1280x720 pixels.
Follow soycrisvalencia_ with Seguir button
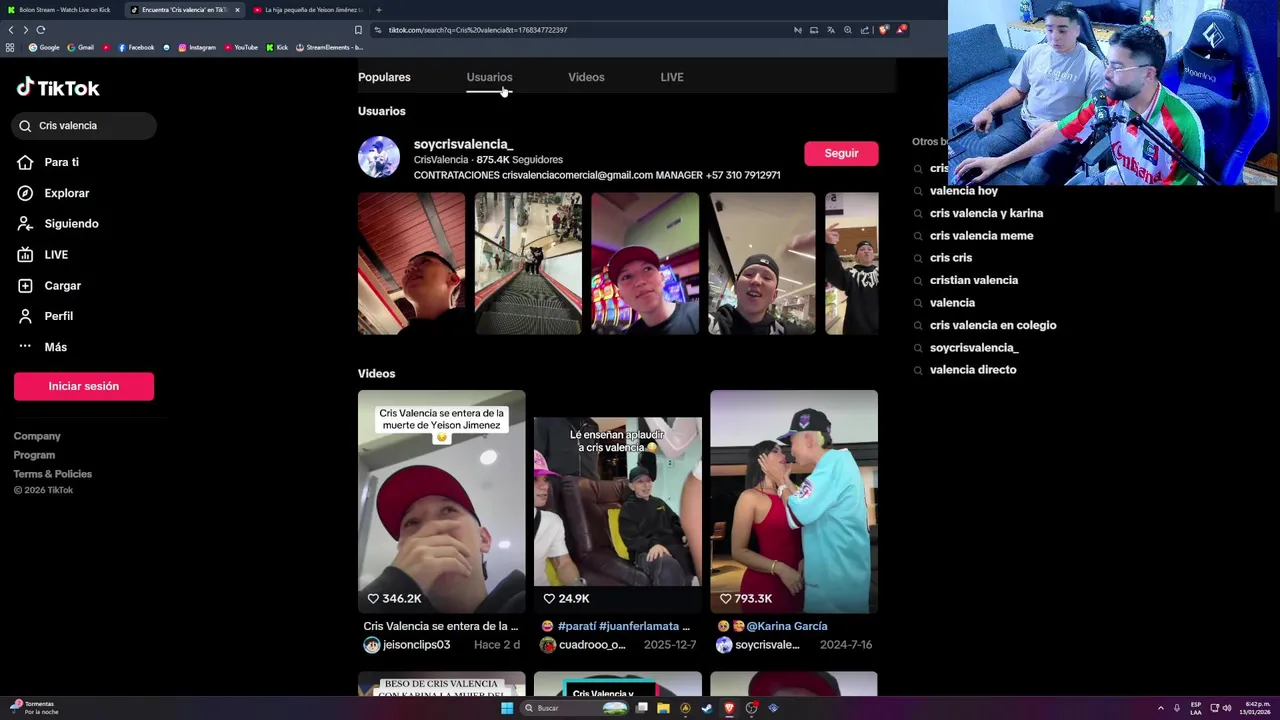point(841,153)
